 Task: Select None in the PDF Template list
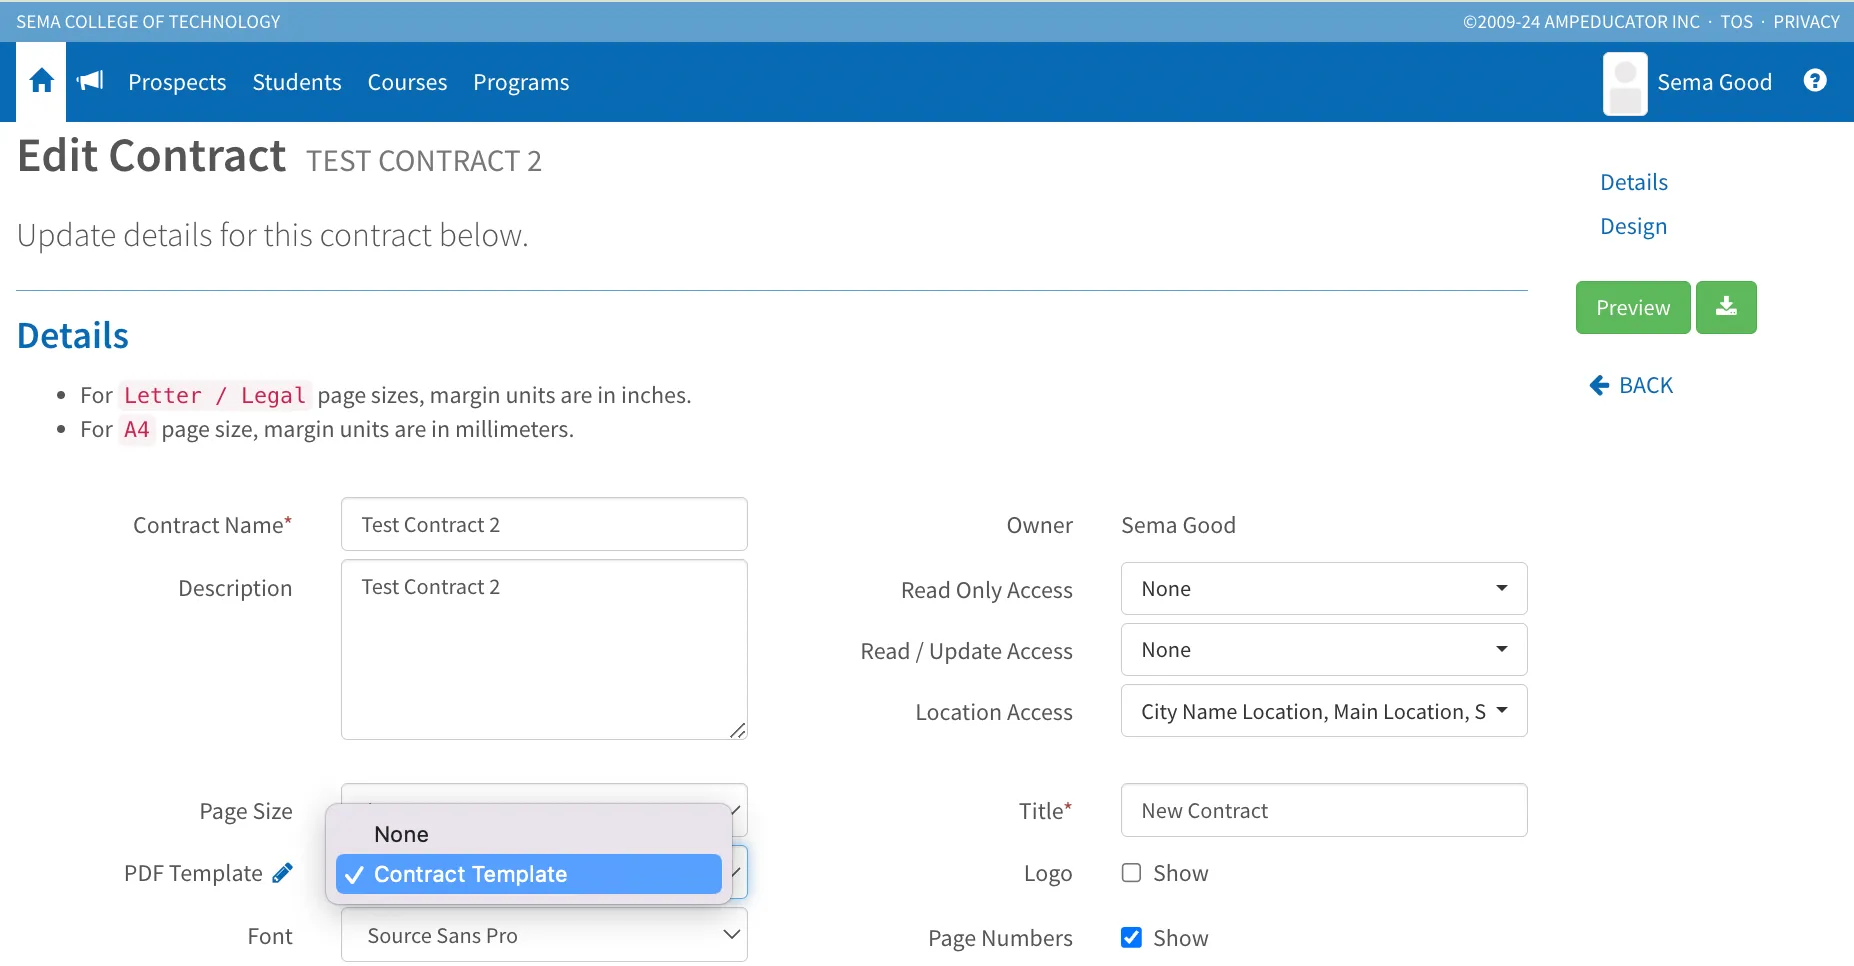point(529,834)
